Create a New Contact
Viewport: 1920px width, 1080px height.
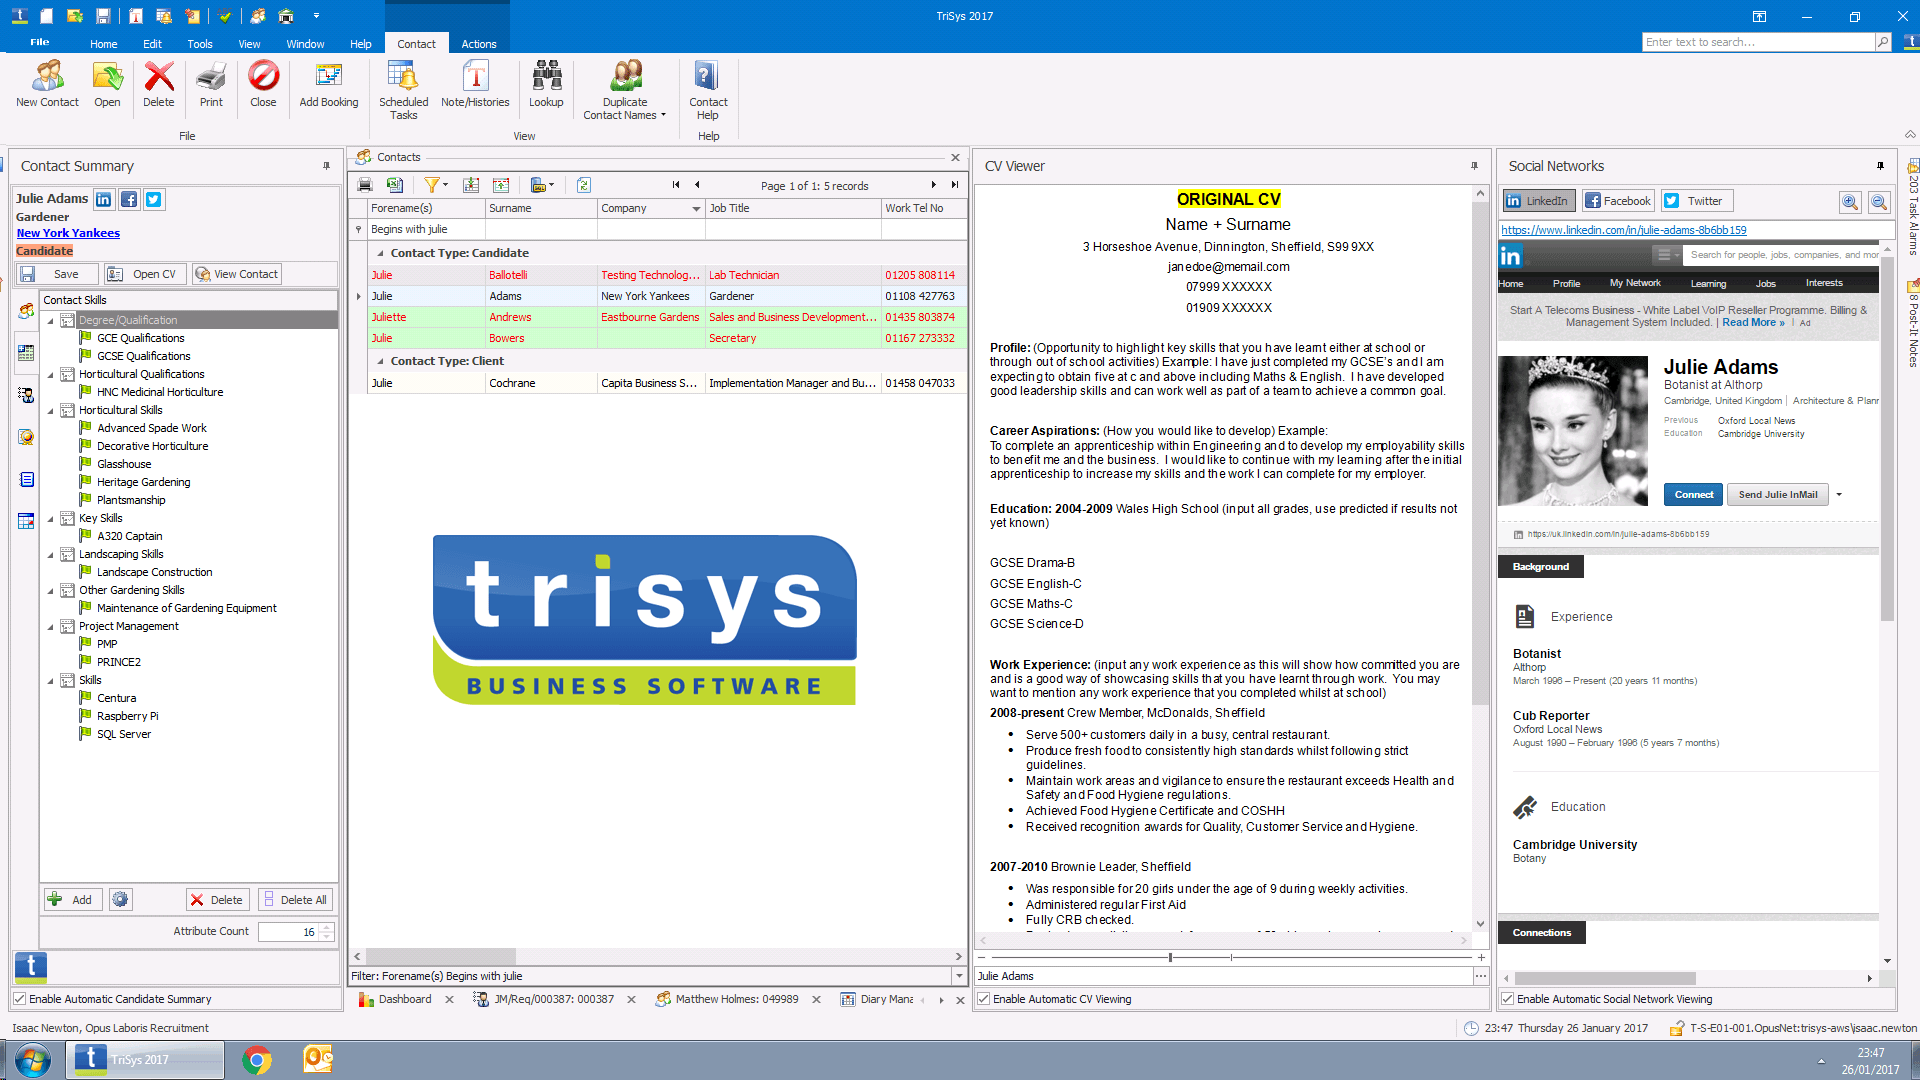(46, 88)
